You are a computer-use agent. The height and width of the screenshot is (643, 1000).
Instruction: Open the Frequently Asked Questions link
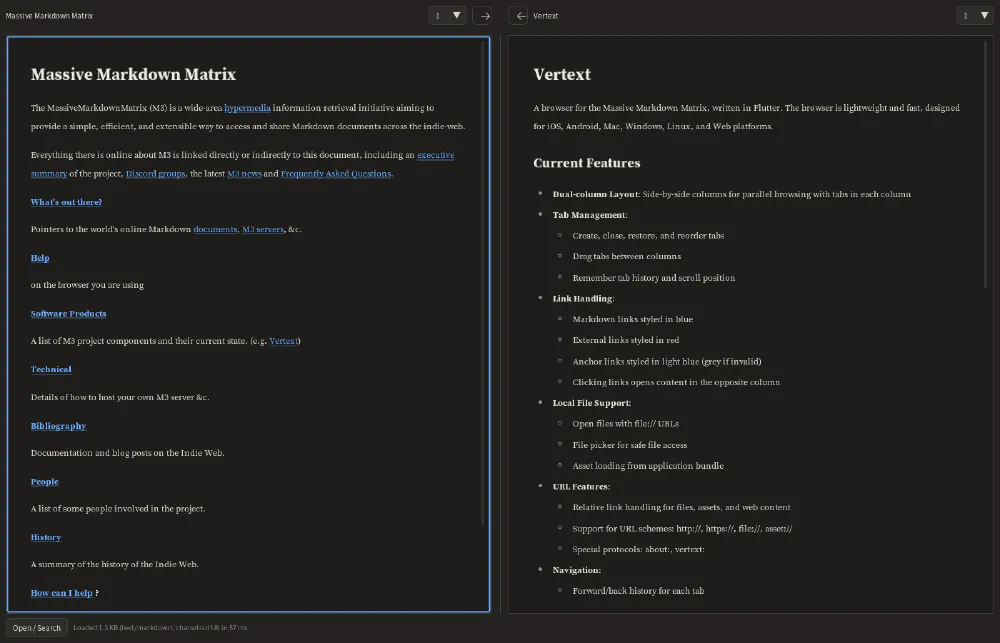(x=336, y=174)
